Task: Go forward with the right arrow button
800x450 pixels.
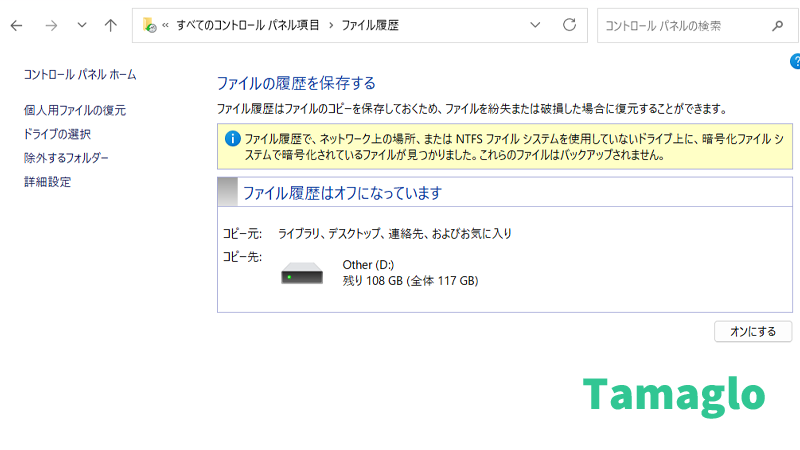Action: pos(51,26)
